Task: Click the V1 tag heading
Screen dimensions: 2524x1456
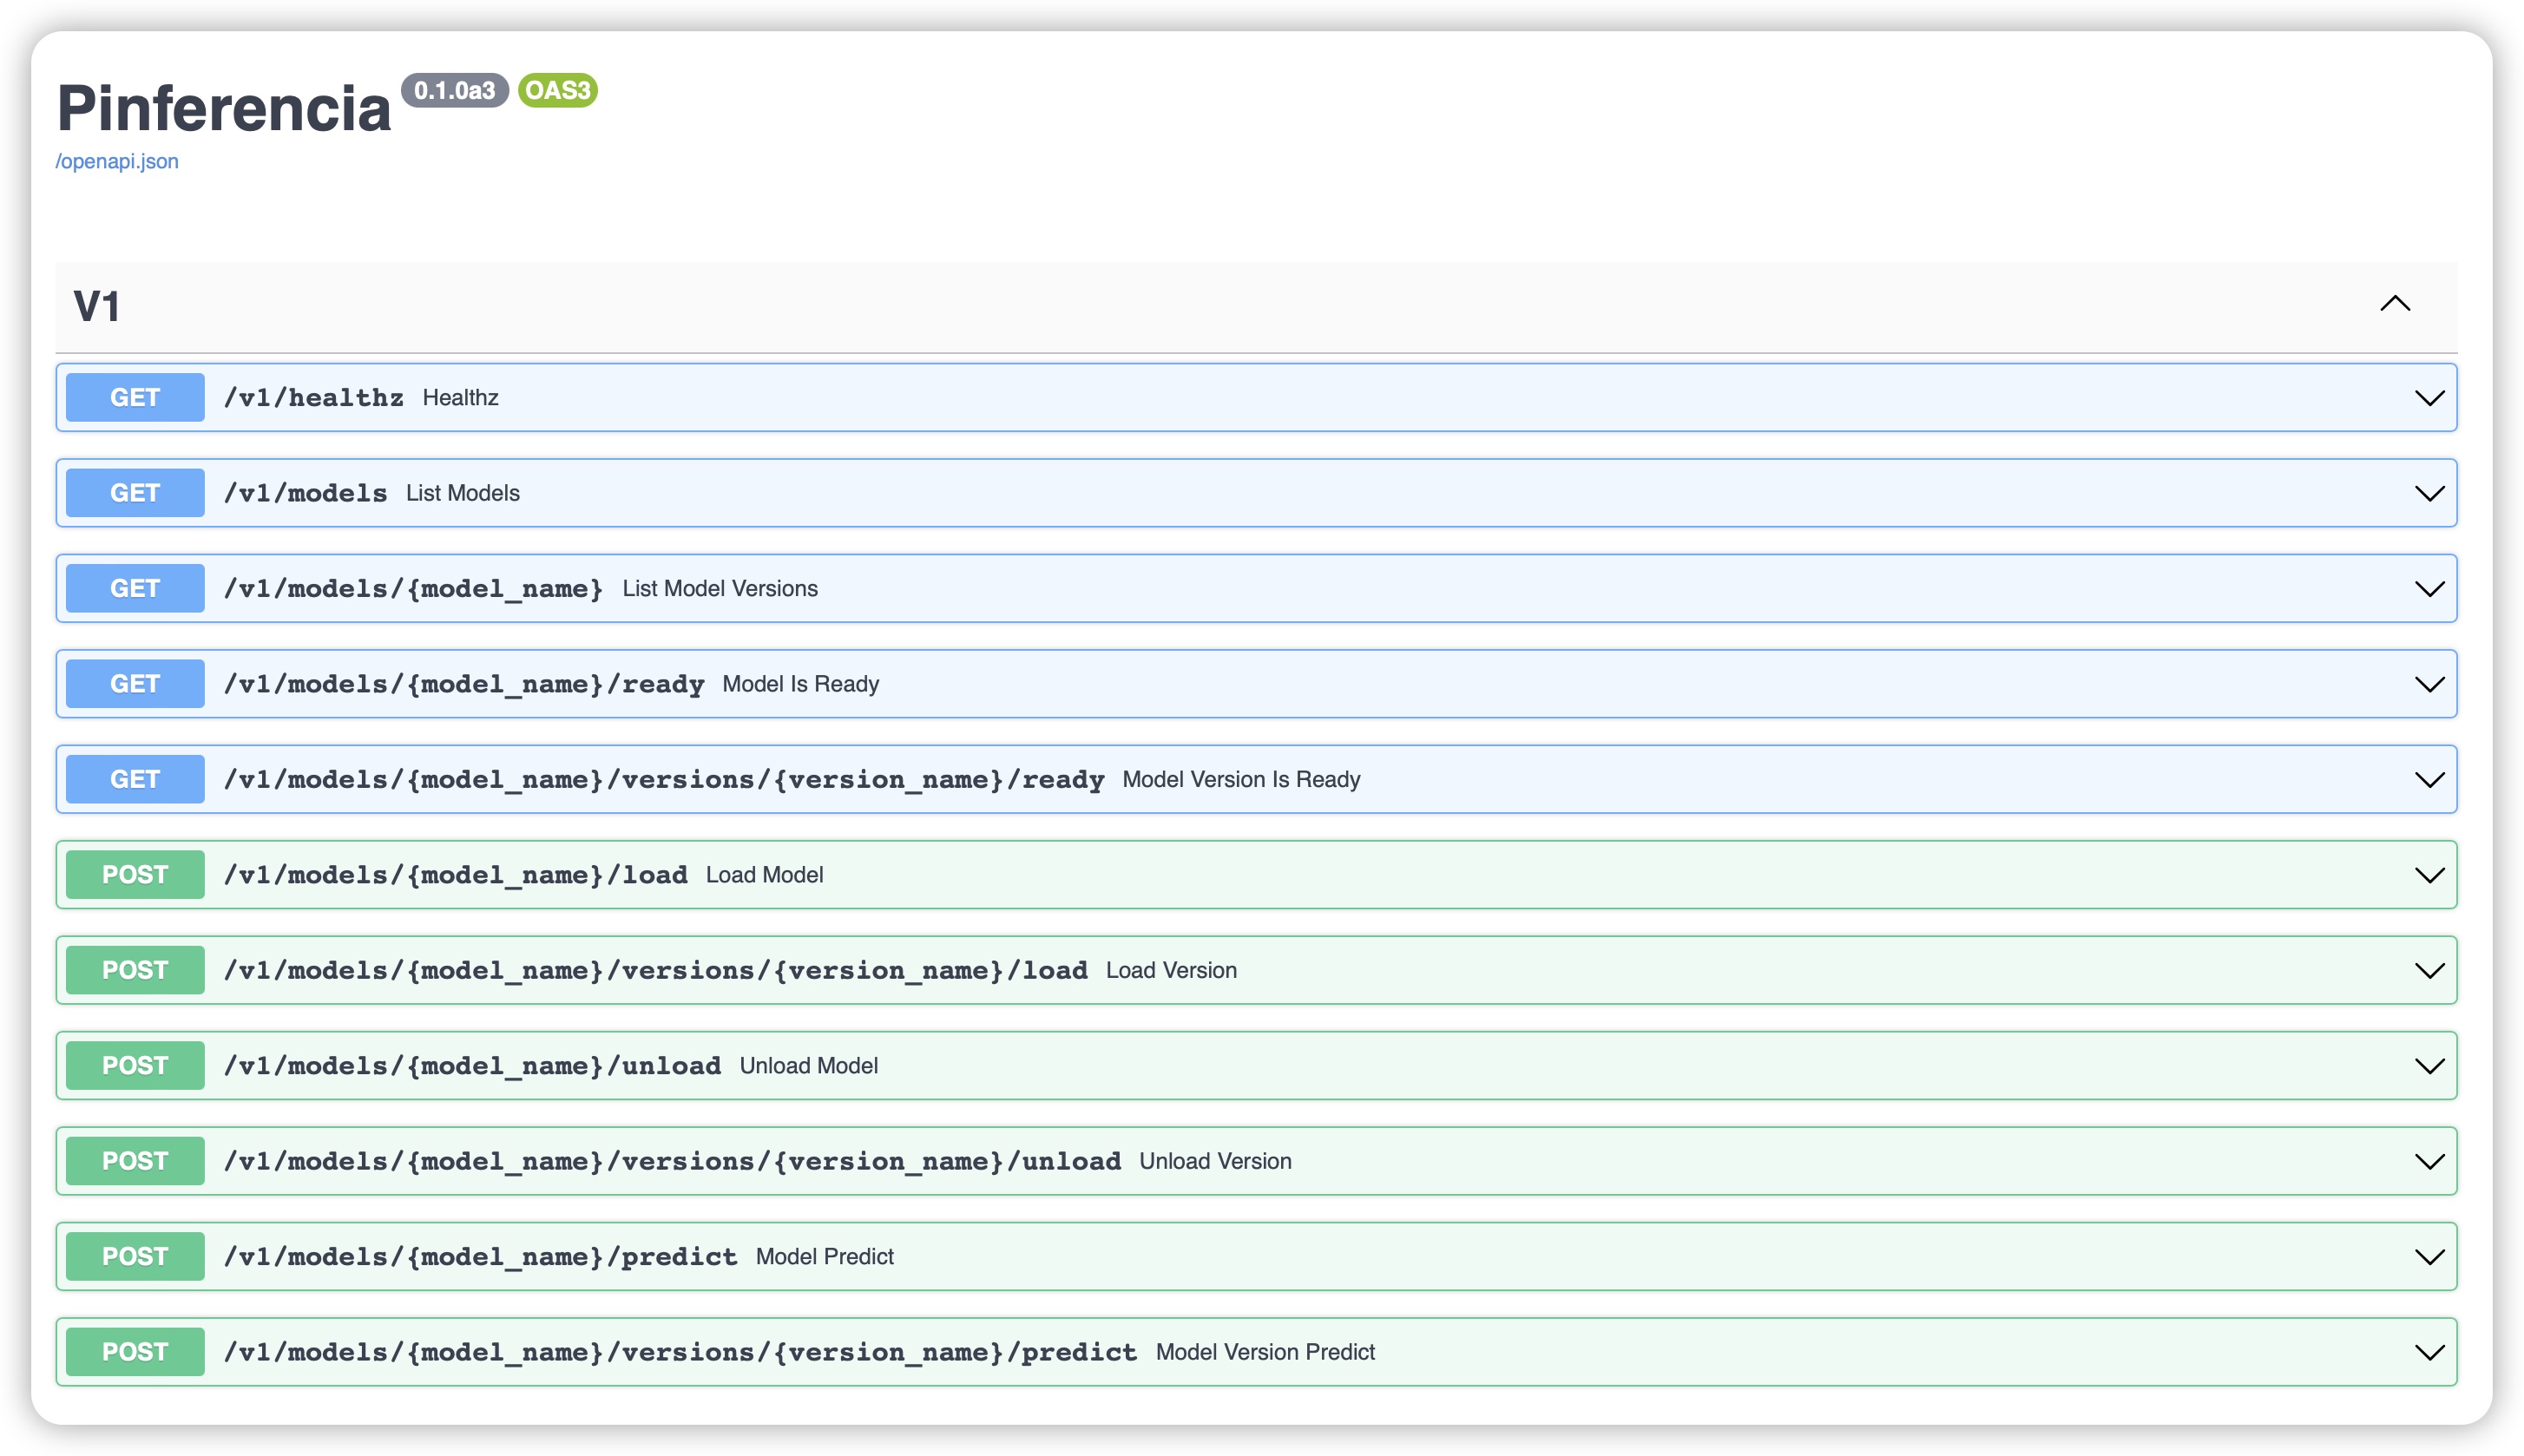Action: click(x=97, y=307)
